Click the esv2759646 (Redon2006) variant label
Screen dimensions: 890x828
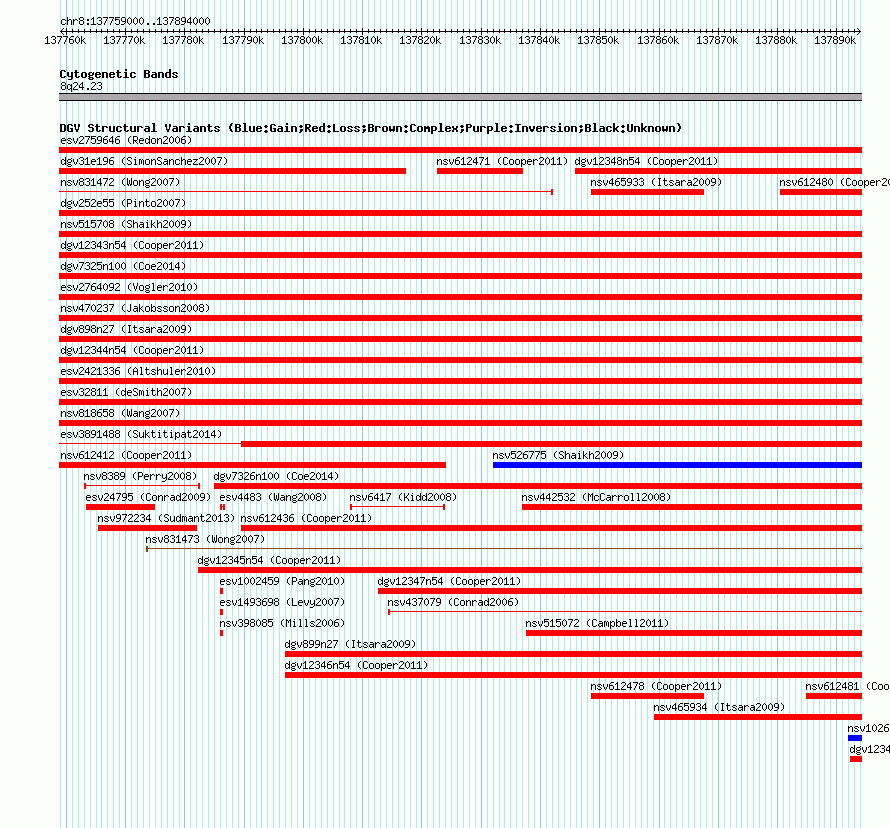(x=126, y=140)
